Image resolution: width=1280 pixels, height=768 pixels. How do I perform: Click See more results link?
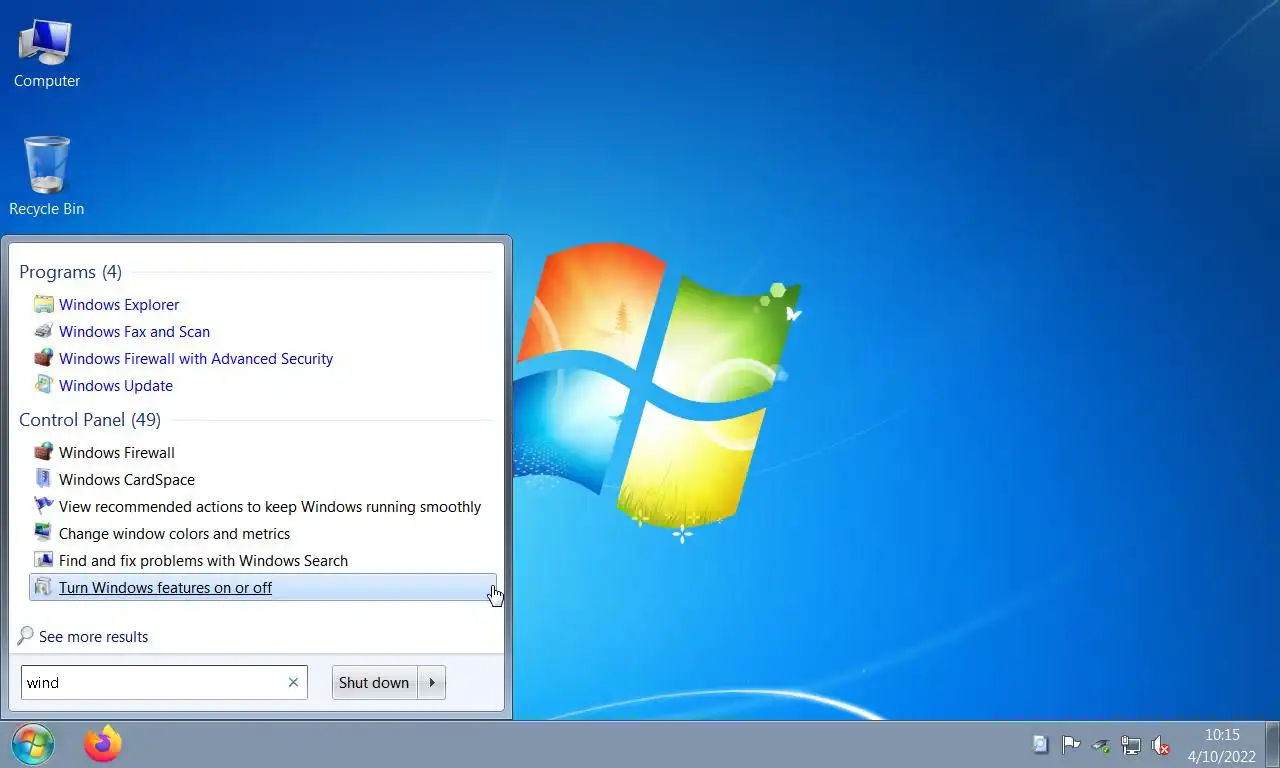(x=93, y=636)
